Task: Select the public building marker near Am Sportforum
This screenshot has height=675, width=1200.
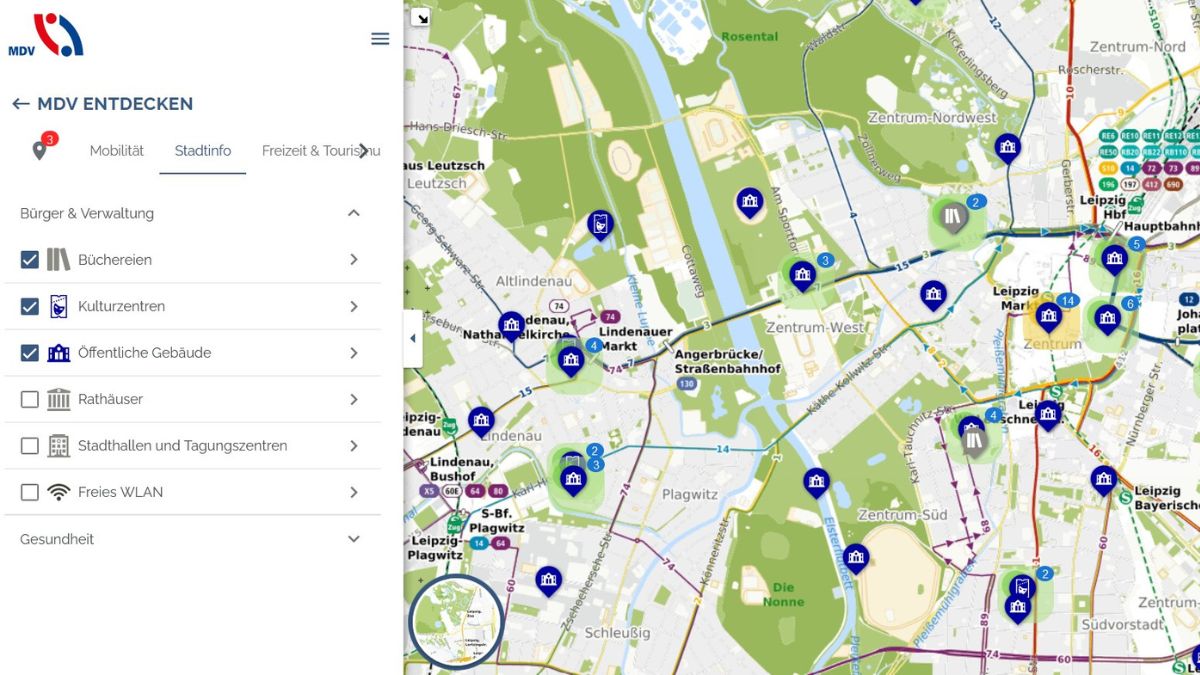Action: point(750,202)
